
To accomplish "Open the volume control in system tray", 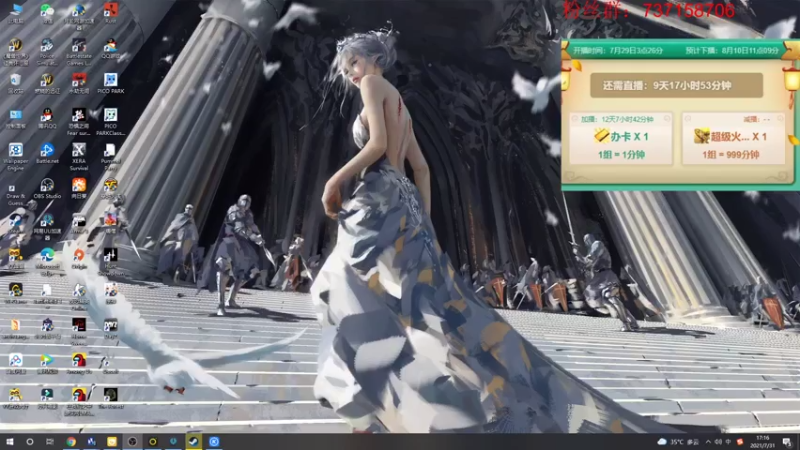I will coord(718,442).
